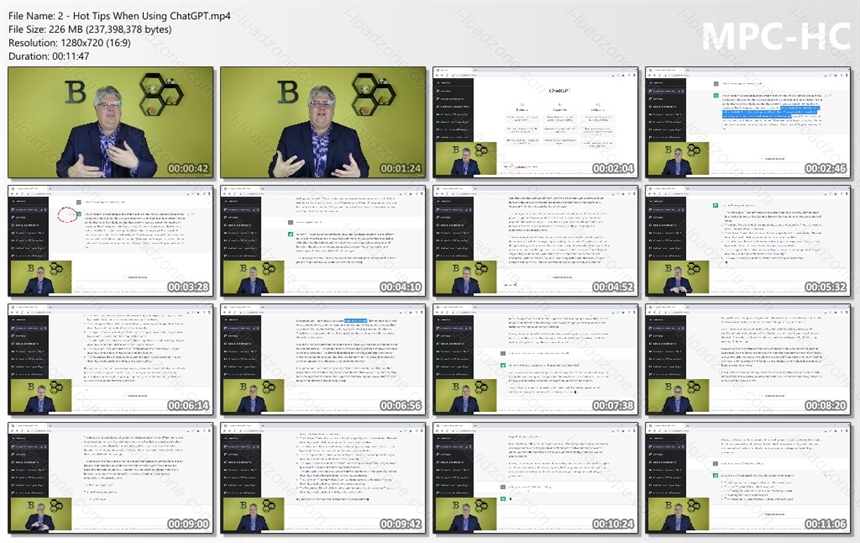Screen dimensions: 860x543
Task: Click the 'File Name: 2 - Hot Tips When Using ChatGPT.mp4' line
Action: pos(119,16)
